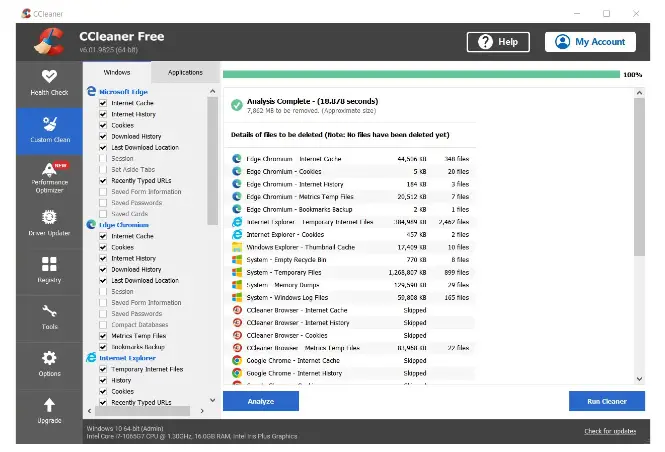Open the Tools section
This screenshot has width=665, height=452.
[49, 318]
